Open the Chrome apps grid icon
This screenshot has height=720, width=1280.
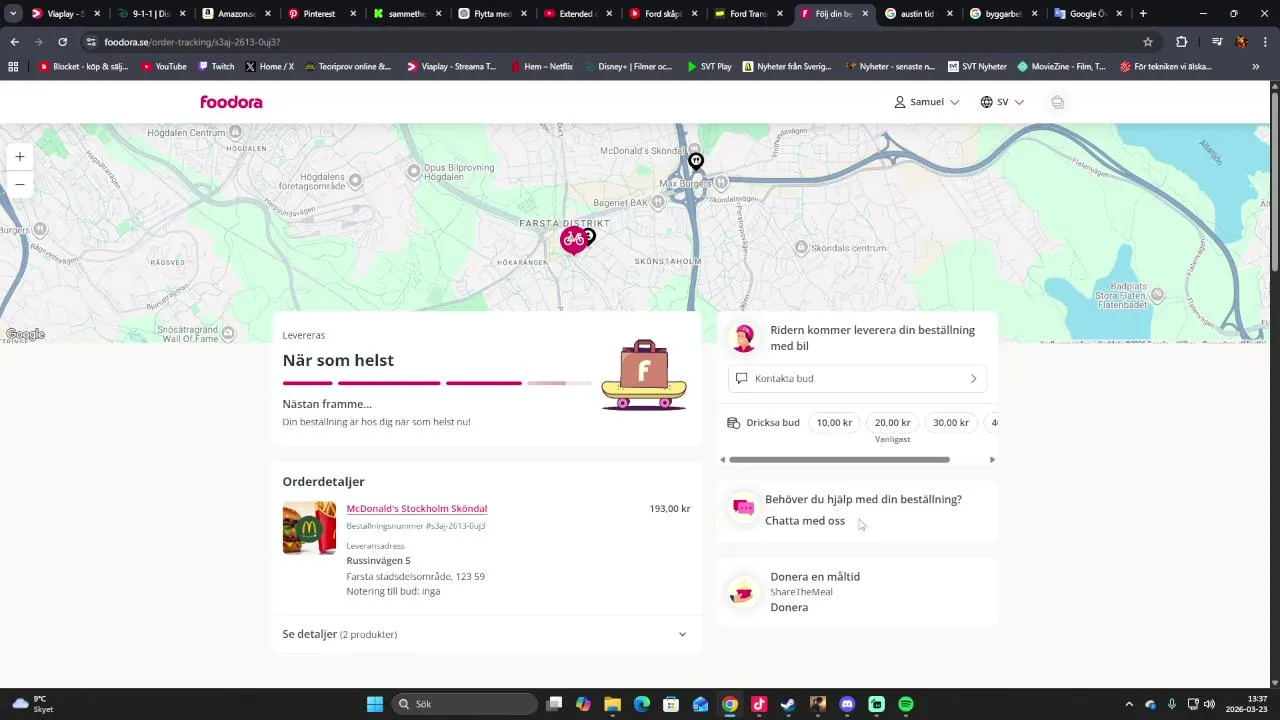point(13,67)
